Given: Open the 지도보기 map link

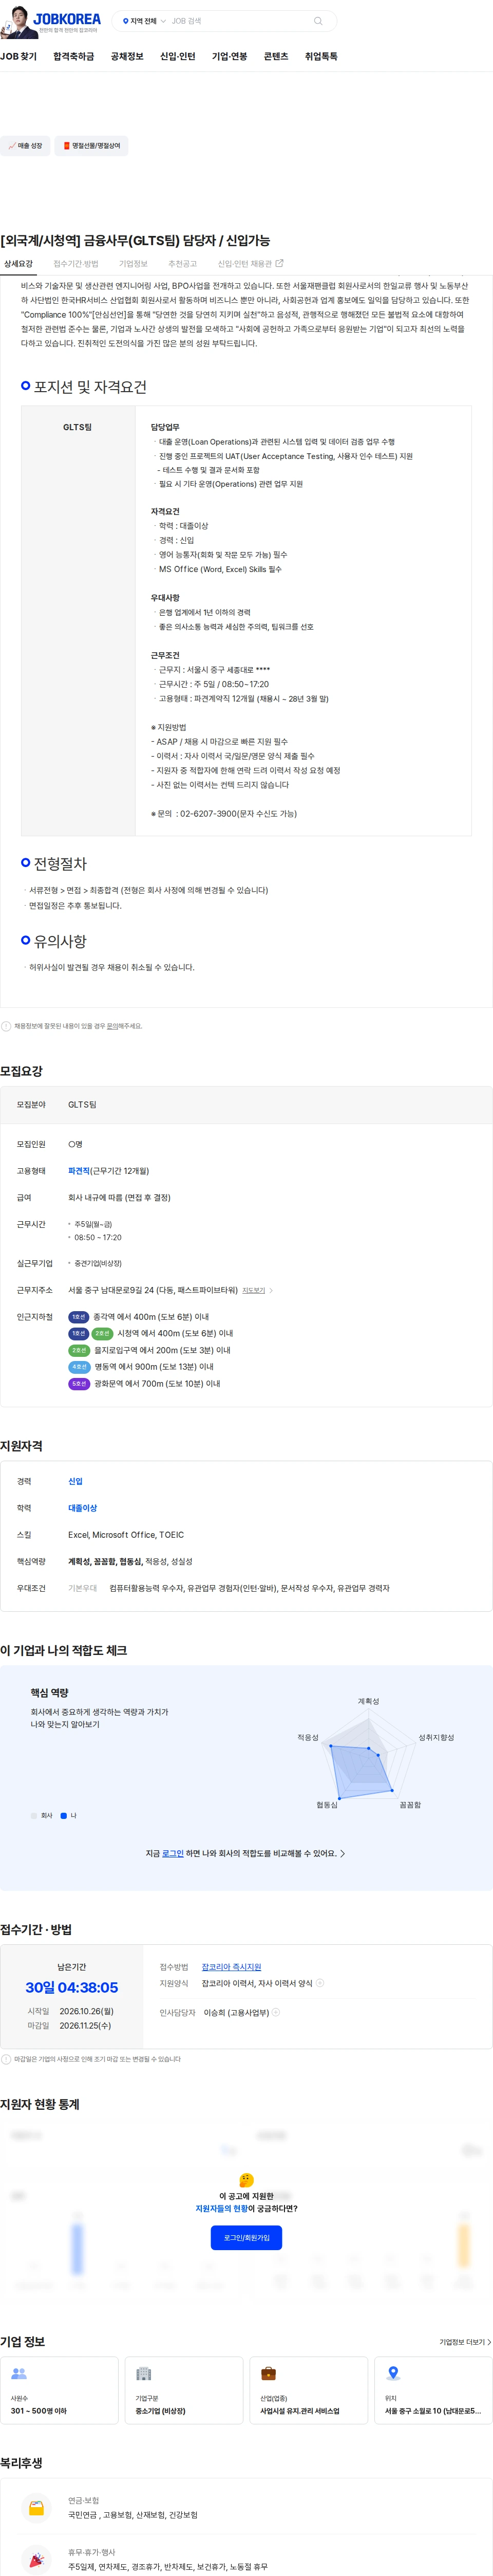Looking at the screenshot, I should tap(254, 1291).
